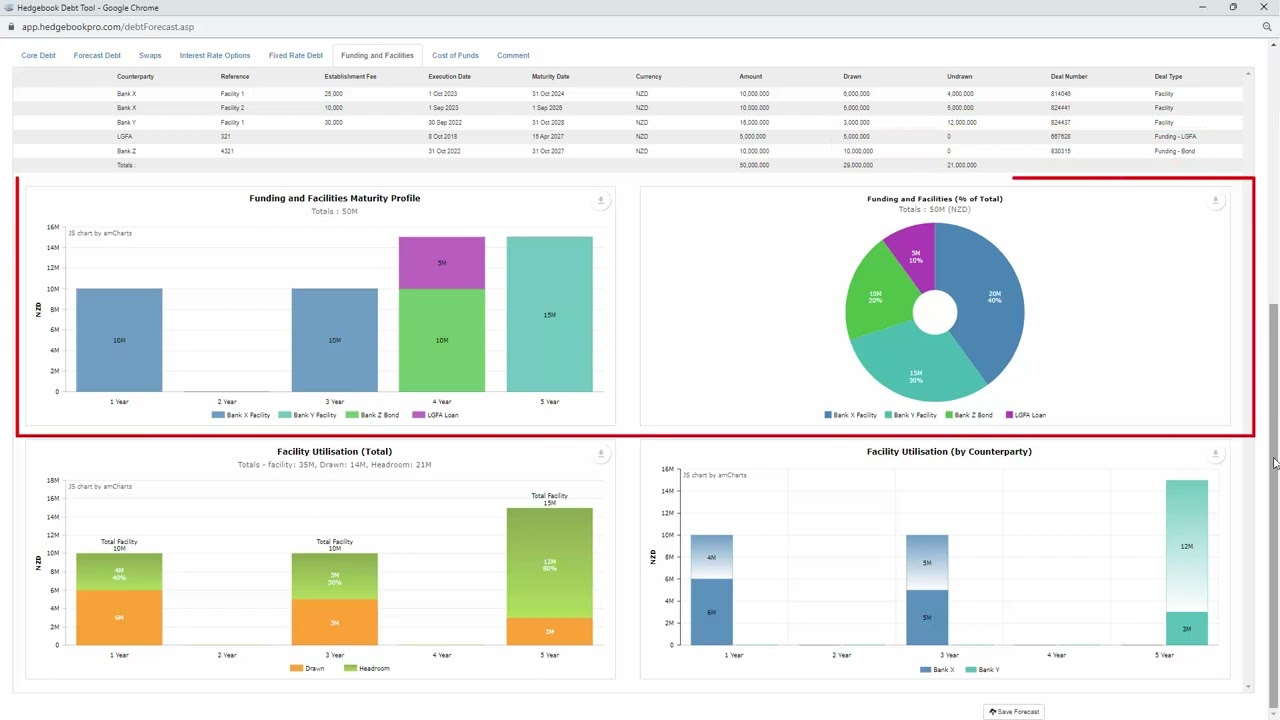Open the Swaps tab
This screenshot has height=720, width=1280.
tap(150, 55)
